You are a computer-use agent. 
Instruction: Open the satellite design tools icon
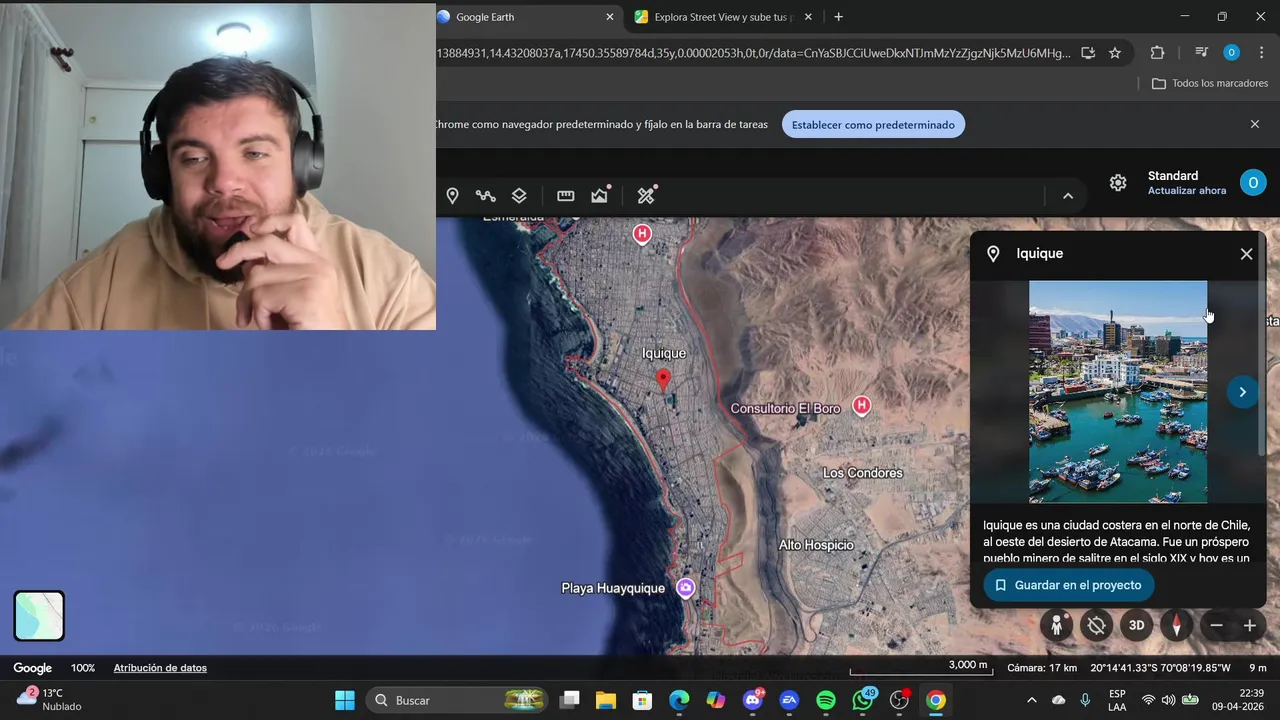click(647, 196)
